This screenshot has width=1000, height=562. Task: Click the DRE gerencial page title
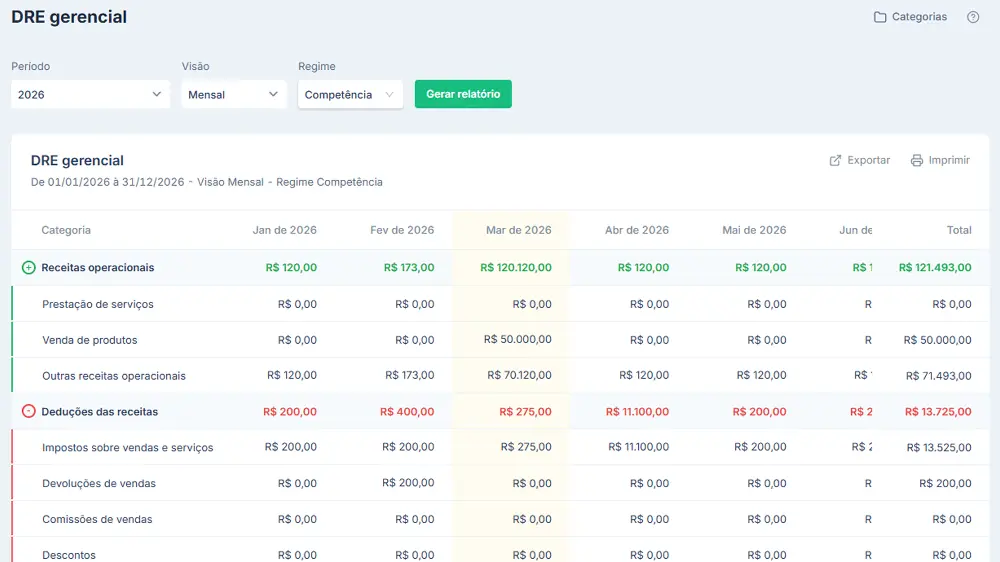point(69,17)
